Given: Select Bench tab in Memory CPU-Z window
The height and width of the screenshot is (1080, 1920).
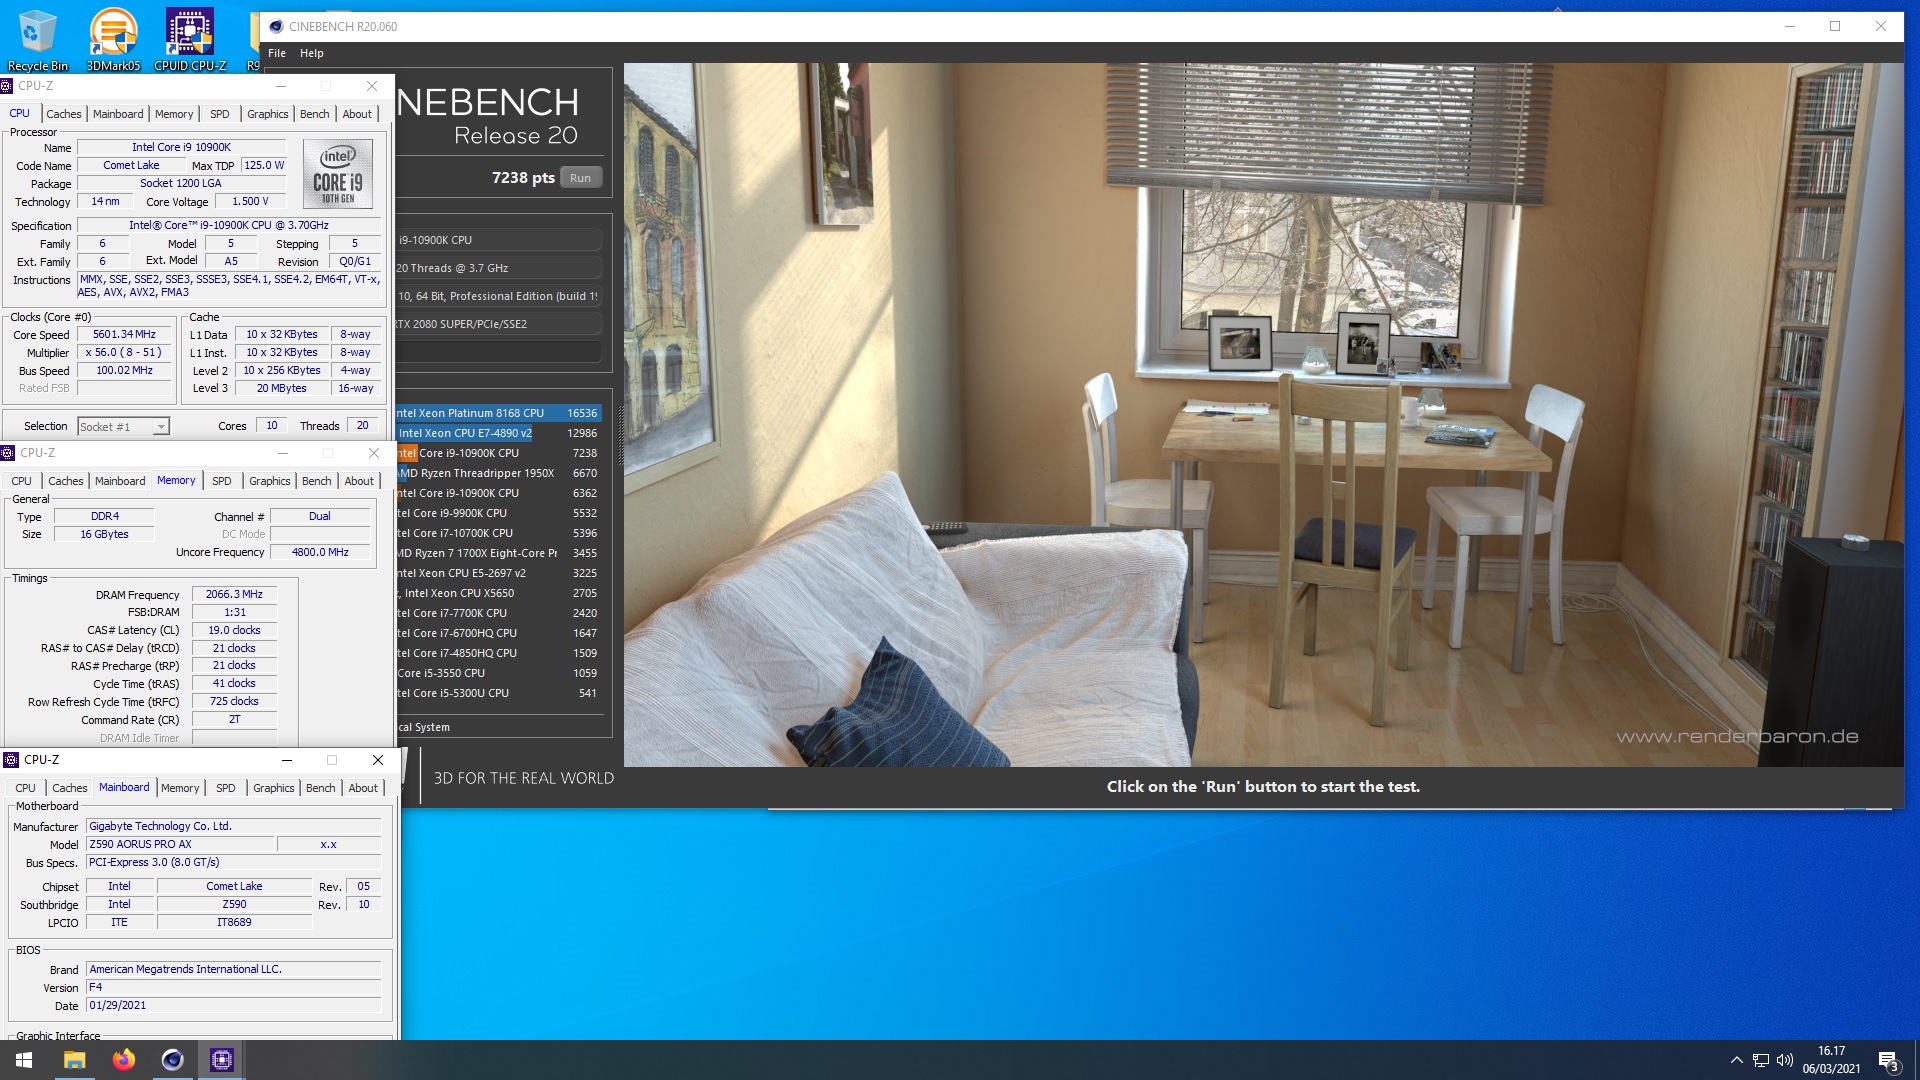Looking at the screenshot, I should point(316,481).
